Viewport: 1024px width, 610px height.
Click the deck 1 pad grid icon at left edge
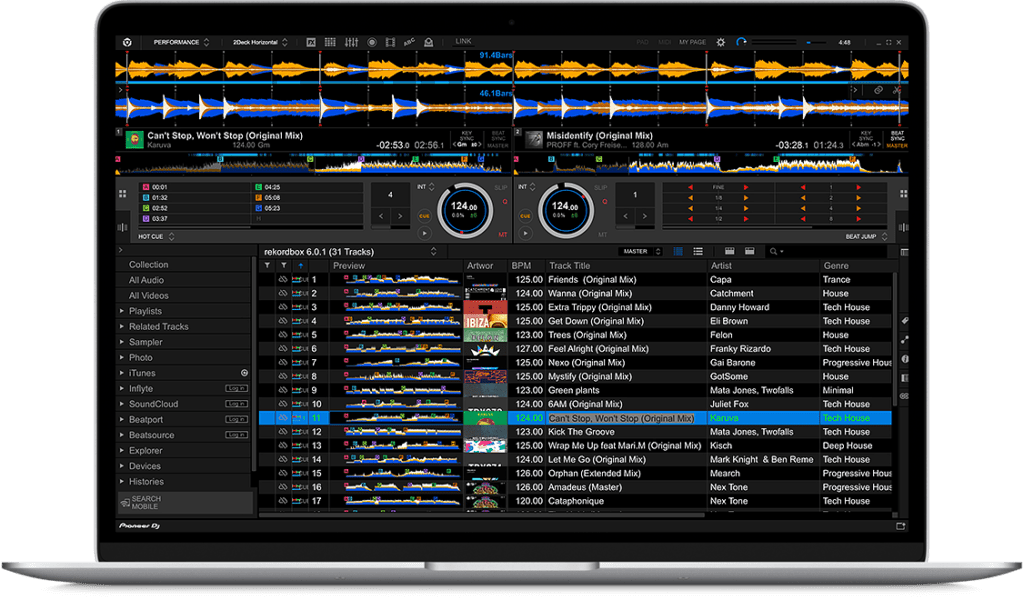click(122, 194)
